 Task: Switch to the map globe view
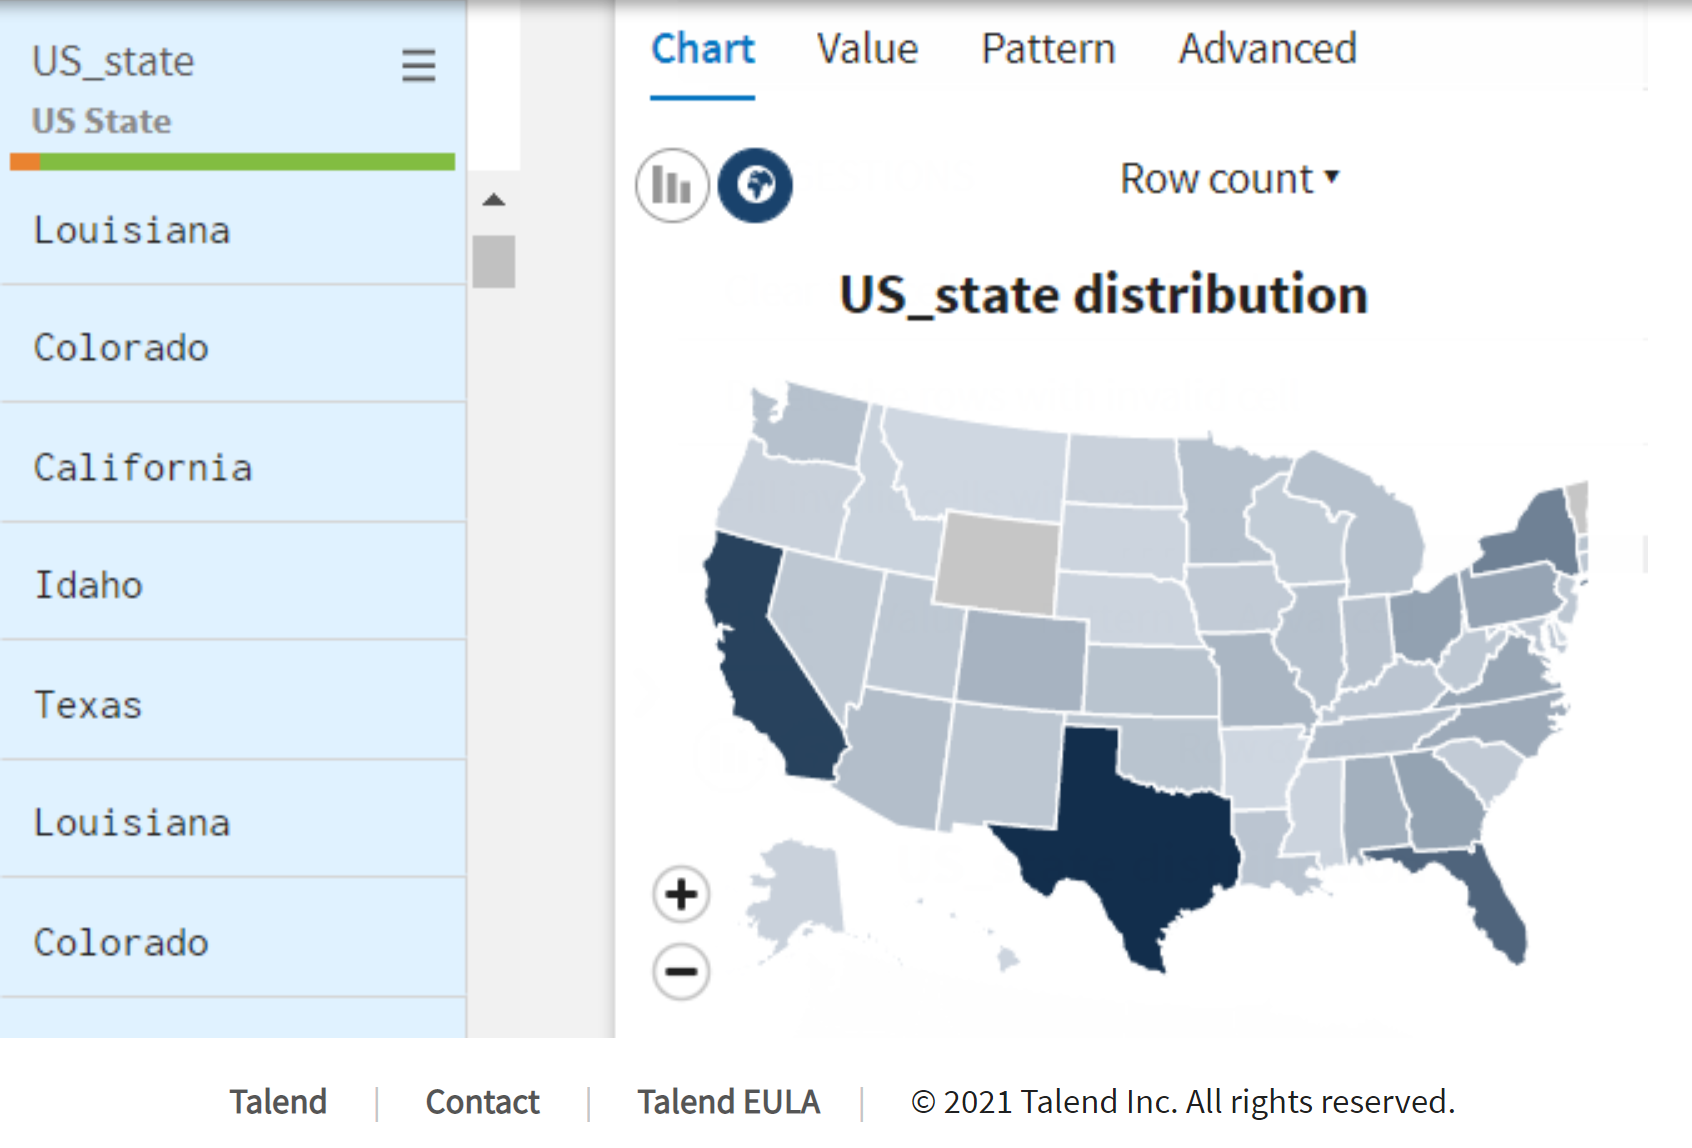(755, 185)
